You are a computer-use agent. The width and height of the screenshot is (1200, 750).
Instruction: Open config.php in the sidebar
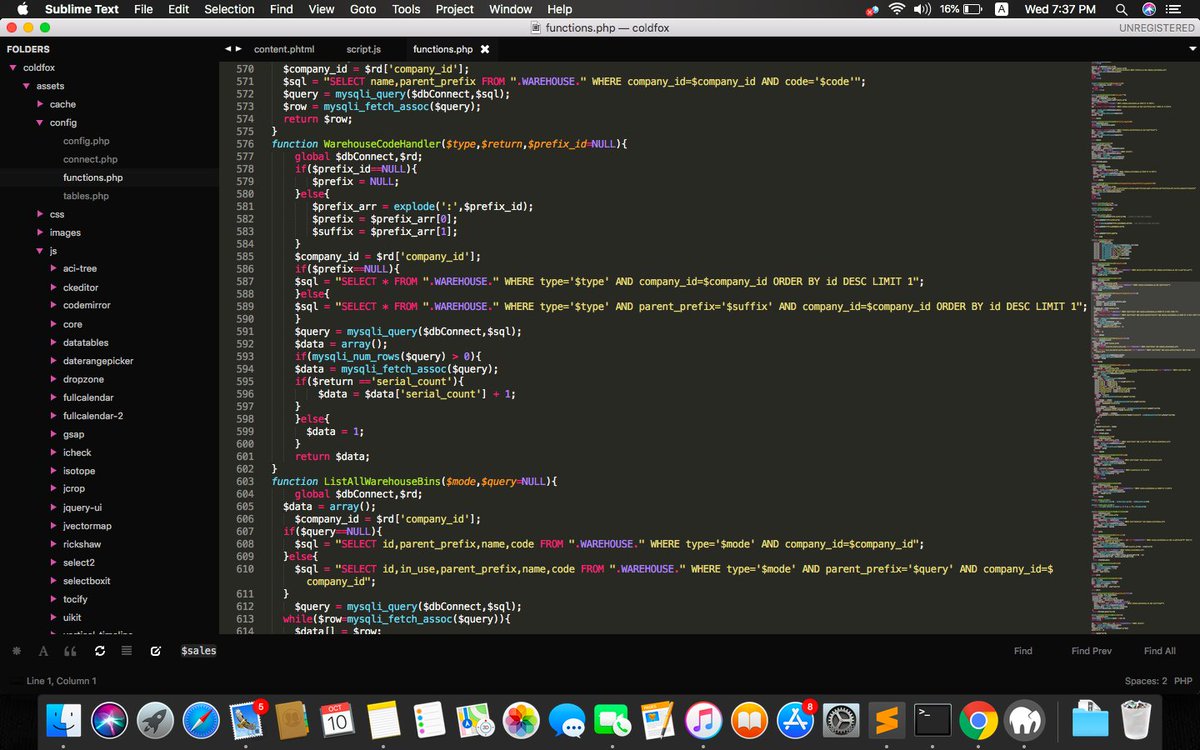[86, 141]
